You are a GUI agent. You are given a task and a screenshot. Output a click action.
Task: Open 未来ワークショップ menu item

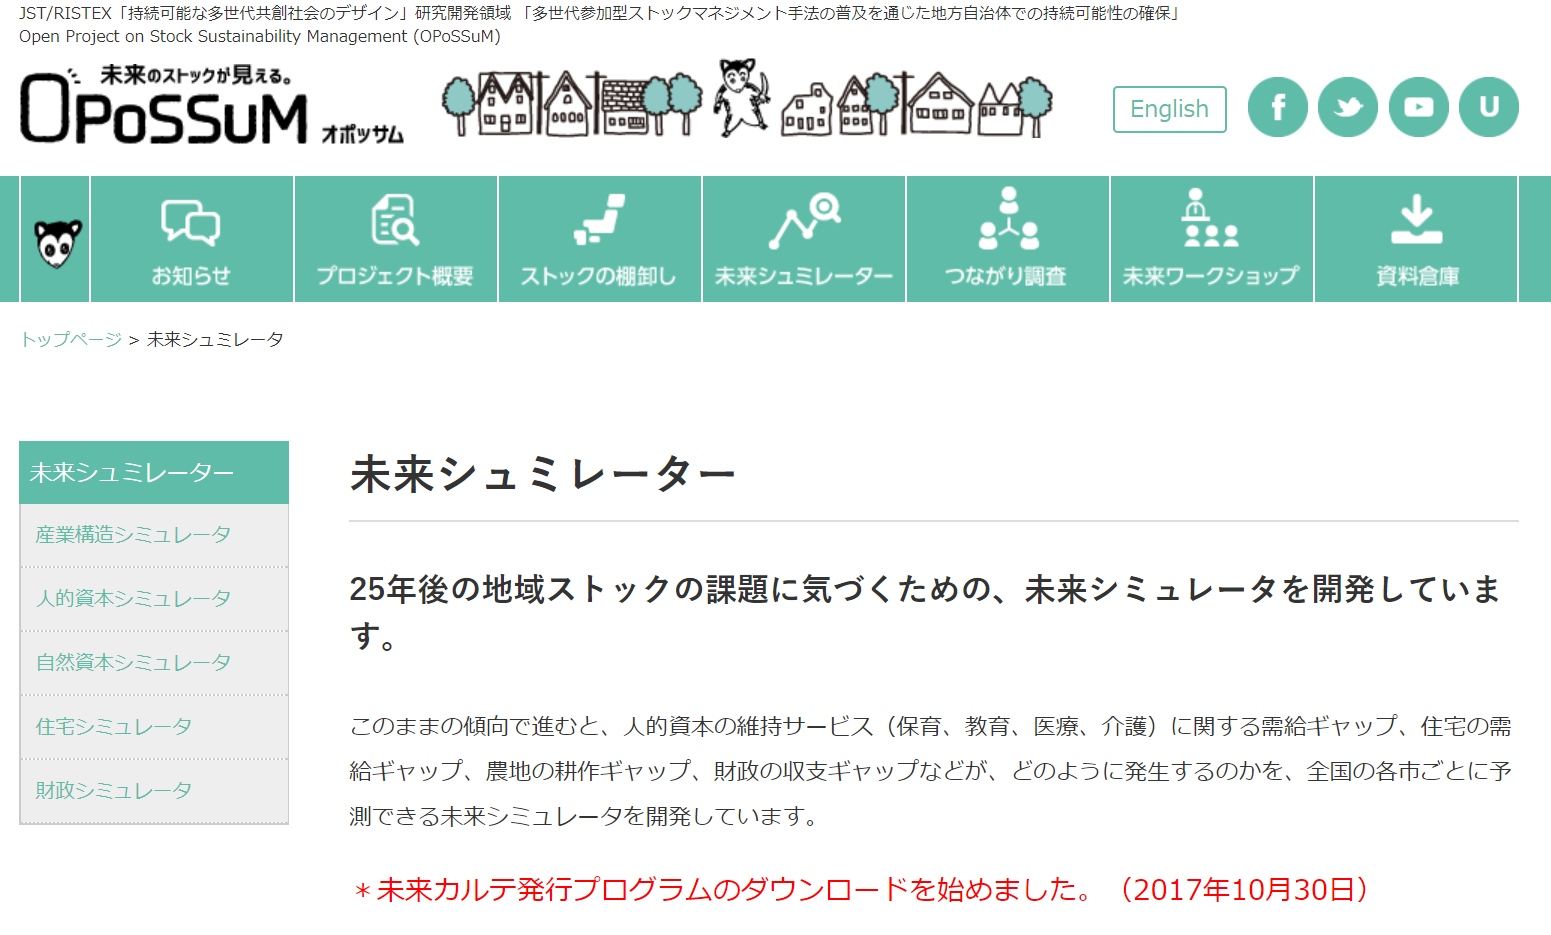pos(1211,240)
